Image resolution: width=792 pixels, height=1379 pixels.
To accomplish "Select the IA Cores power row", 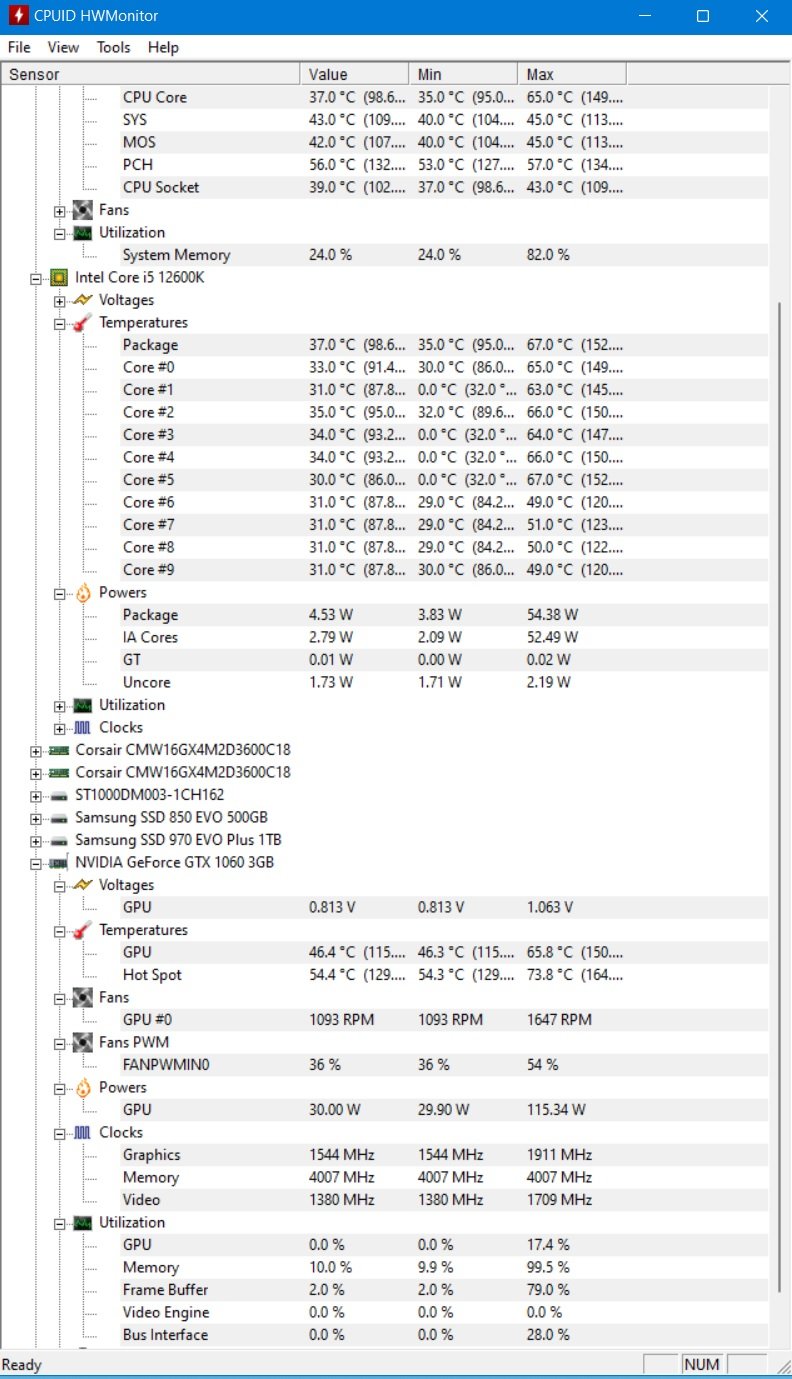I will click(443, 637).
